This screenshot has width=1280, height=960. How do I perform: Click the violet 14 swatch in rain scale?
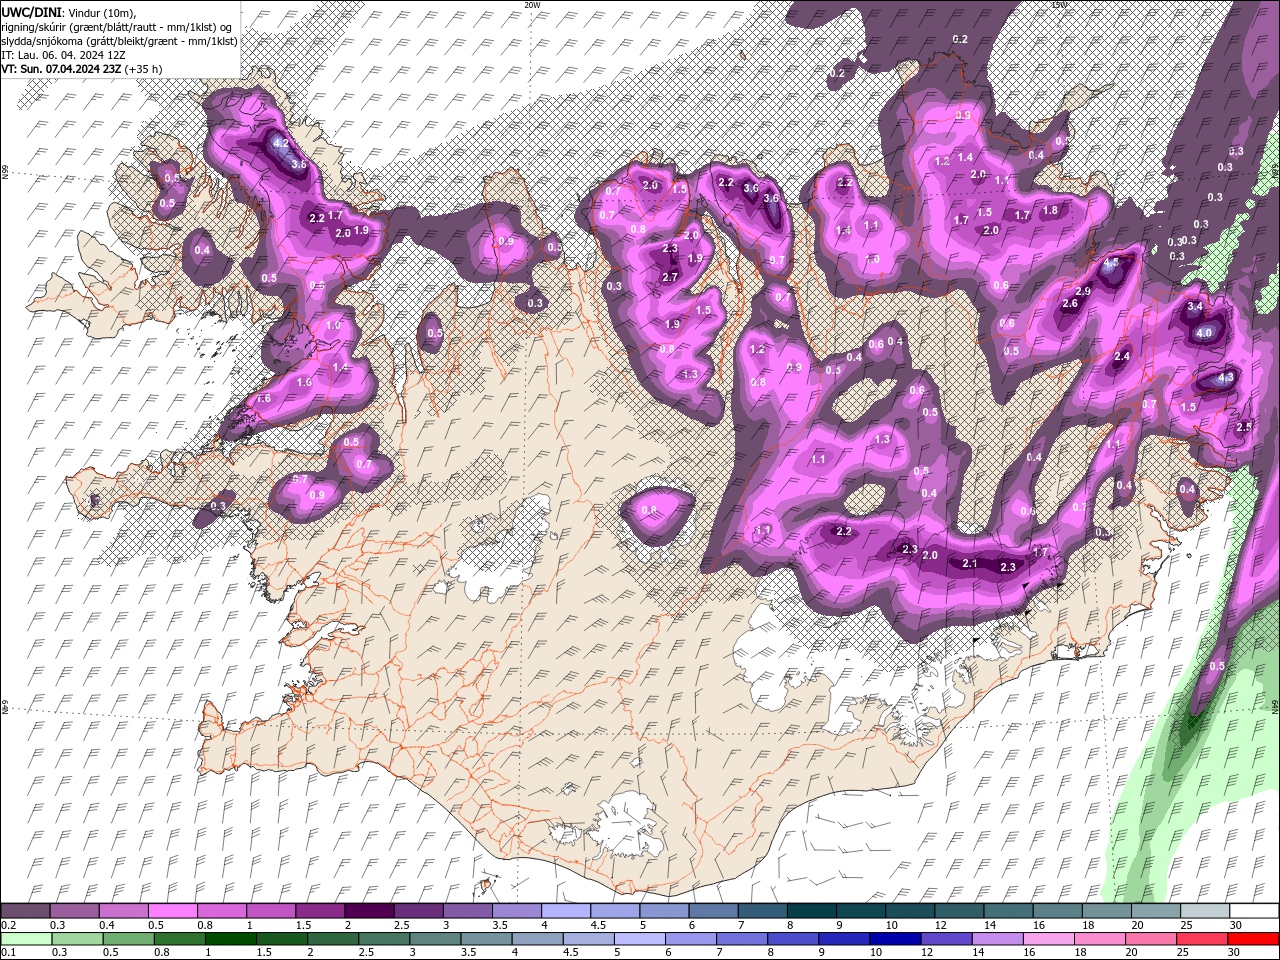(998, 939)
